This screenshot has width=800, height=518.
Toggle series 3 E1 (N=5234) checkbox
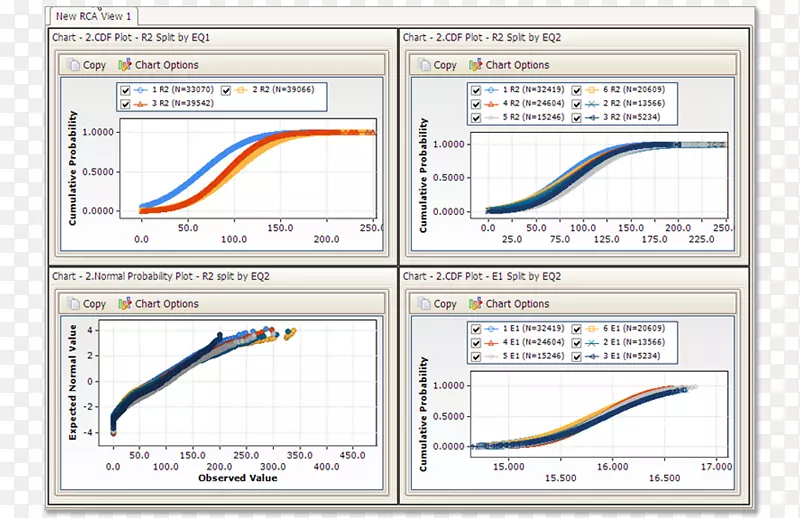[x=577, y=357]
